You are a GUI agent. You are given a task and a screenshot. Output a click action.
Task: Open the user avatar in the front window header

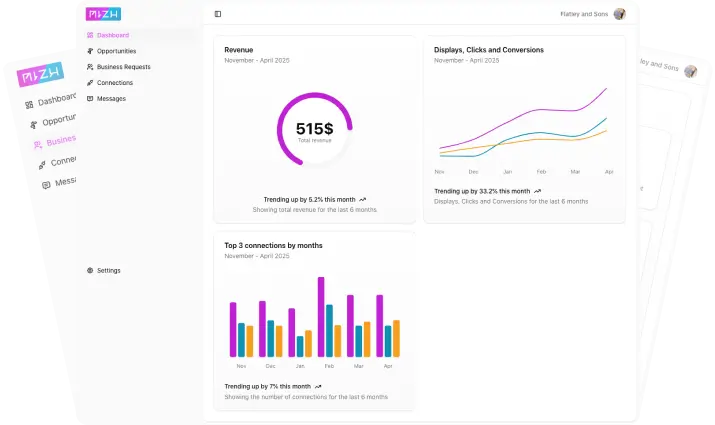(619, 14)
